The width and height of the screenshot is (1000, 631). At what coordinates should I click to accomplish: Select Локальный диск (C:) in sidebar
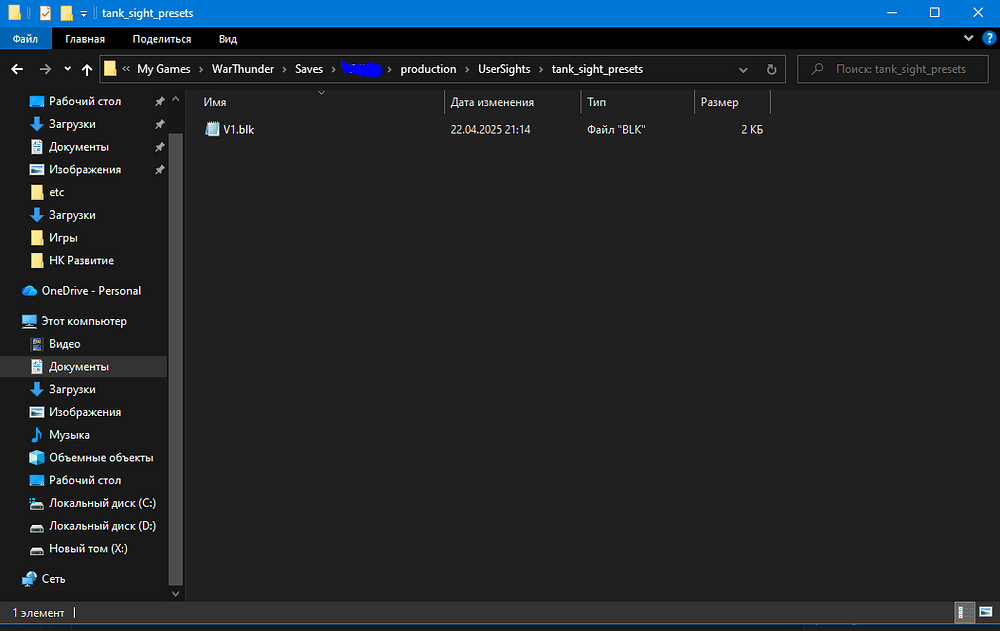pos(102,503)
